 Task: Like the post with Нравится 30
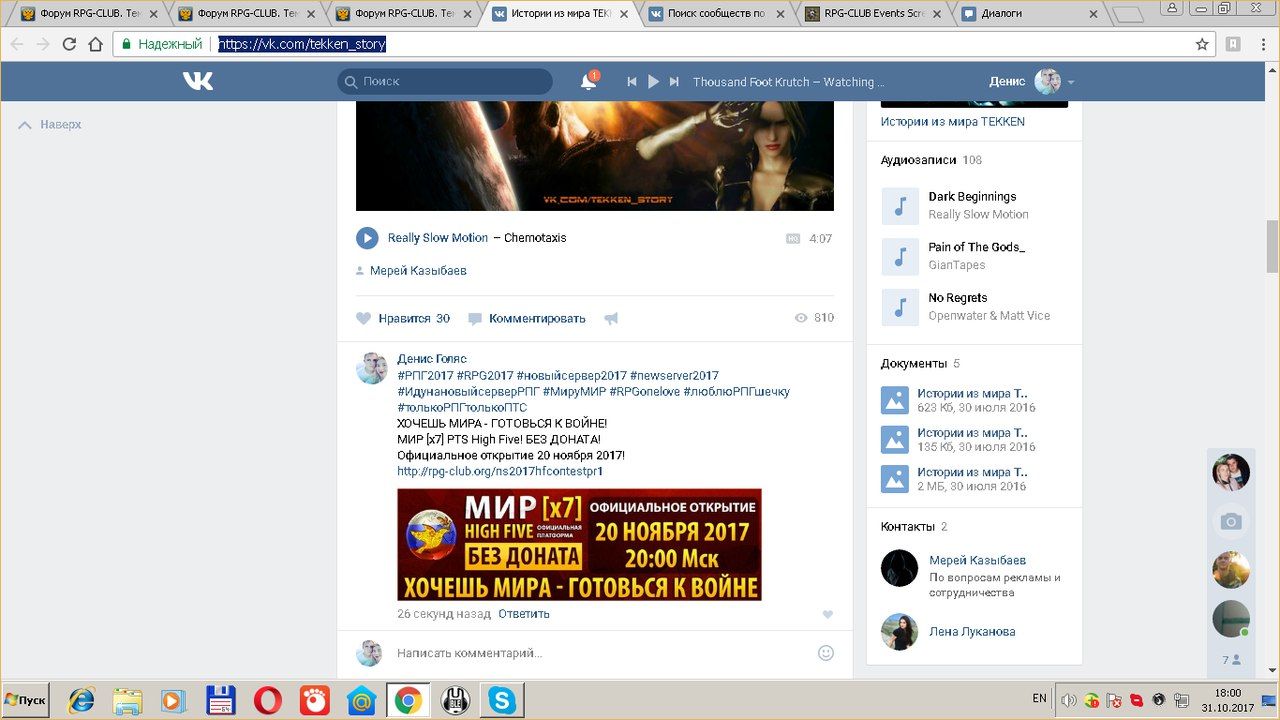tap(403, 318)
